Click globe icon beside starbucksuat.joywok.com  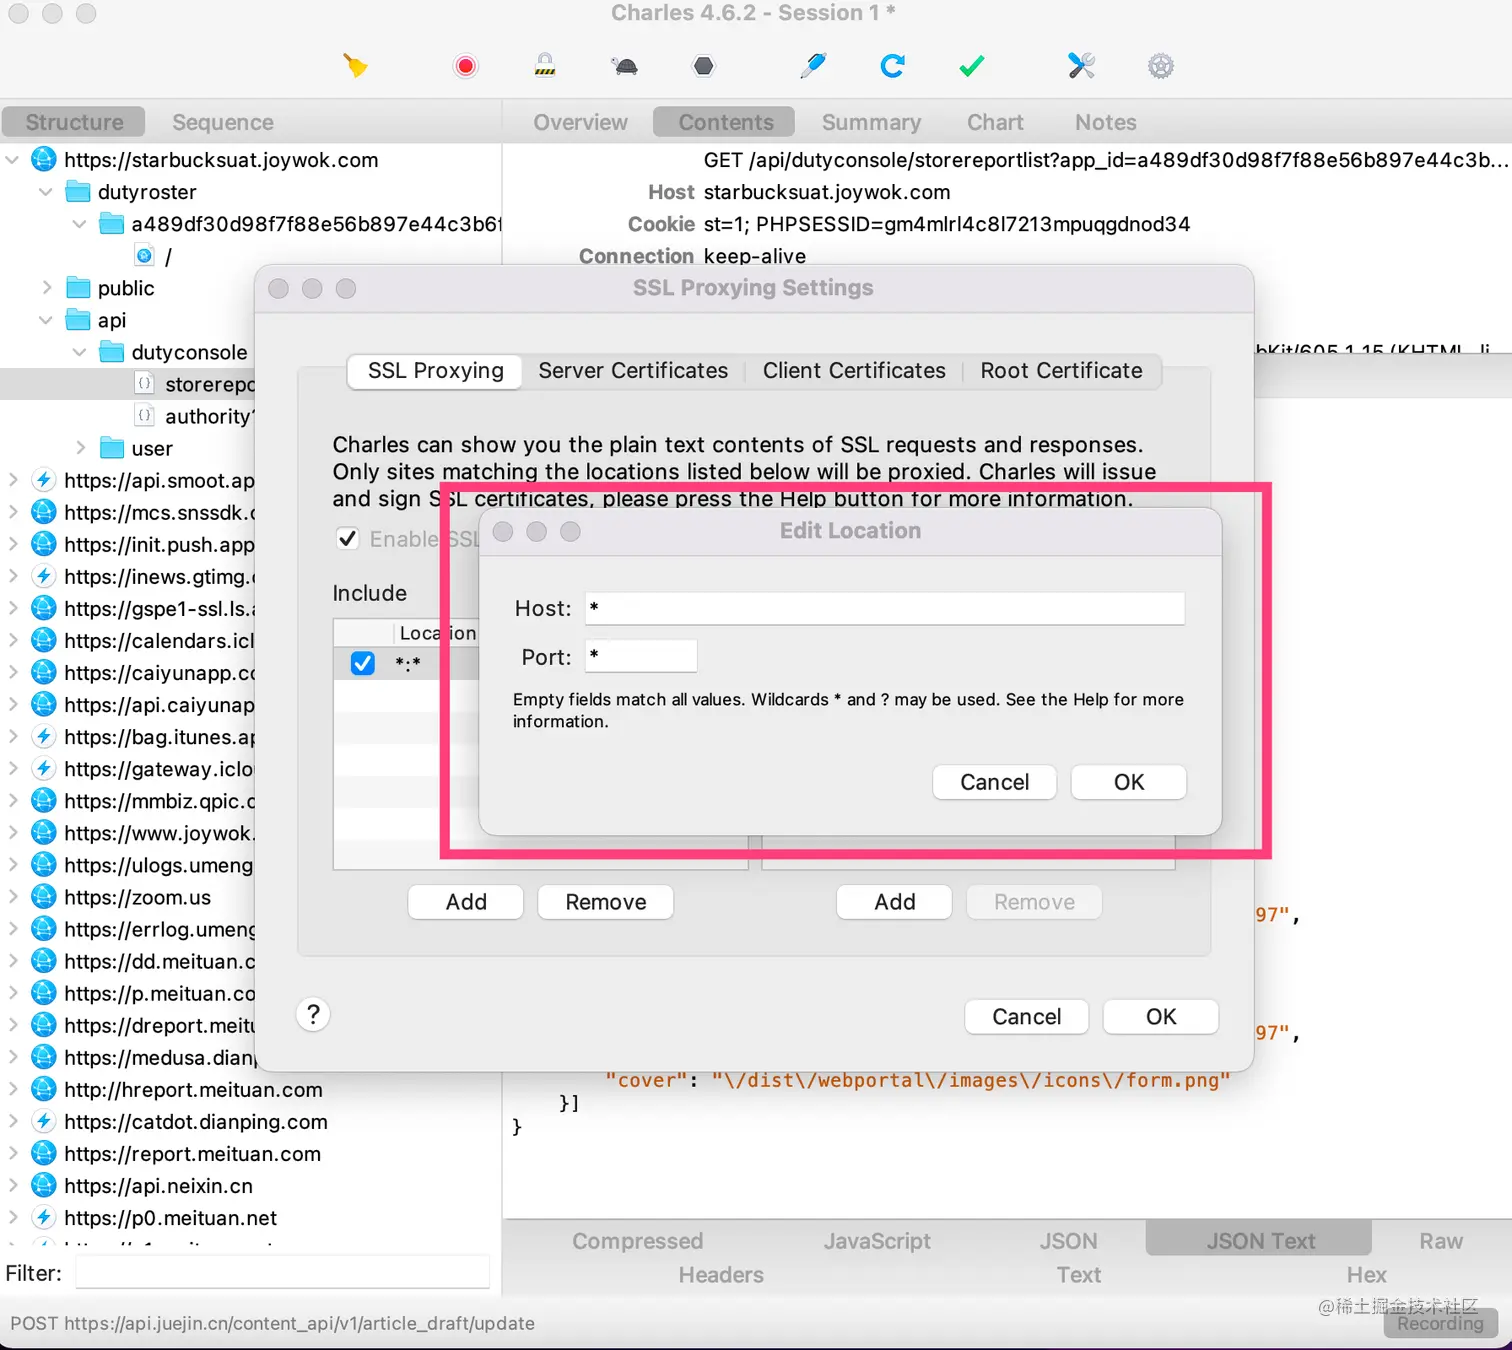click(x=44, y=160)
